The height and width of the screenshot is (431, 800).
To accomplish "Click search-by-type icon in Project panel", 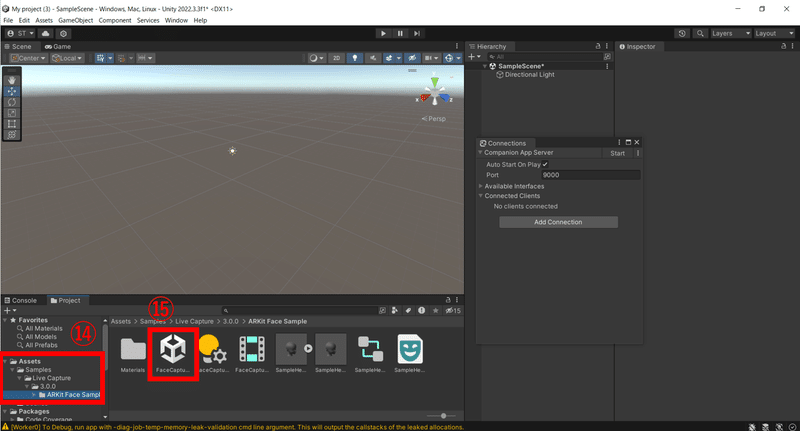I will tap(394, 310).
